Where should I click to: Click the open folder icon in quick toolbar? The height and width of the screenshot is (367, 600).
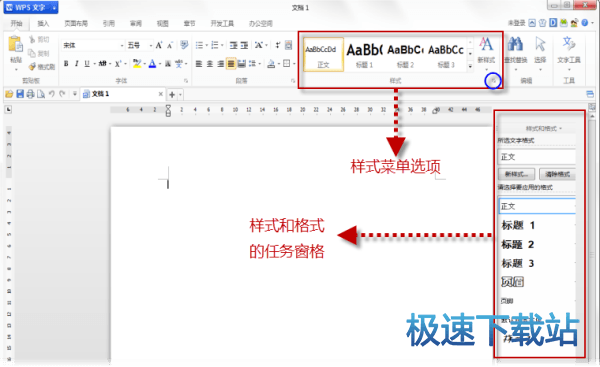pos(9,94)
